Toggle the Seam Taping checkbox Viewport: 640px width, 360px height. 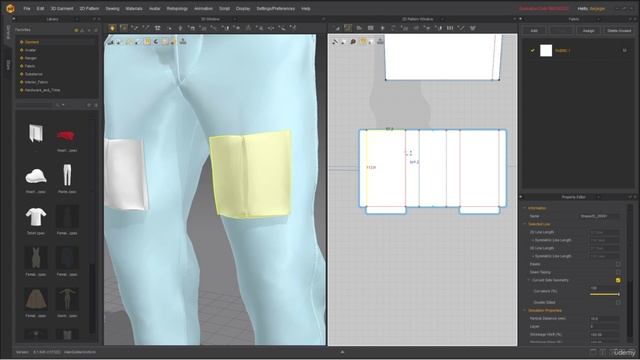coord(618,272)
